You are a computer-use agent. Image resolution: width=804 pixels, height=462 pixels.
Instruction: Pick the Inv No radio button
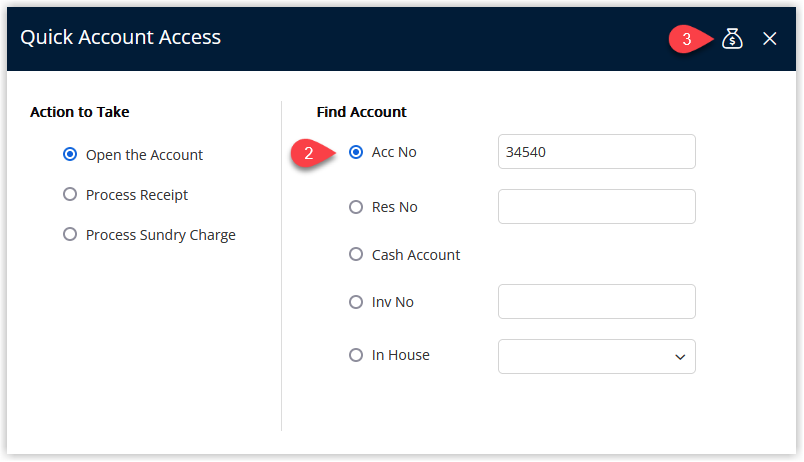click(356, 302)
